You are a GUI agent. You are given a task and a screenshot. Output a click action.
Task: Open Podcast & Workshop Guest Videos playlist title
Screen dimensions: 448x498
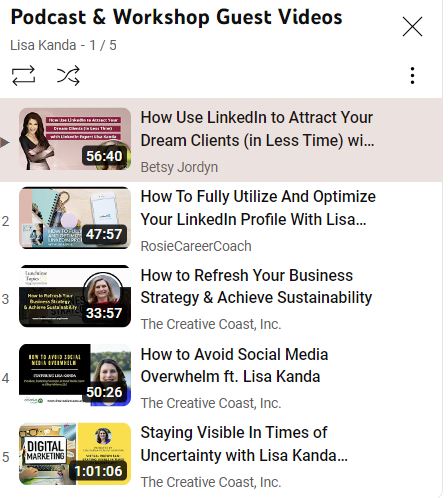[176, 17]
